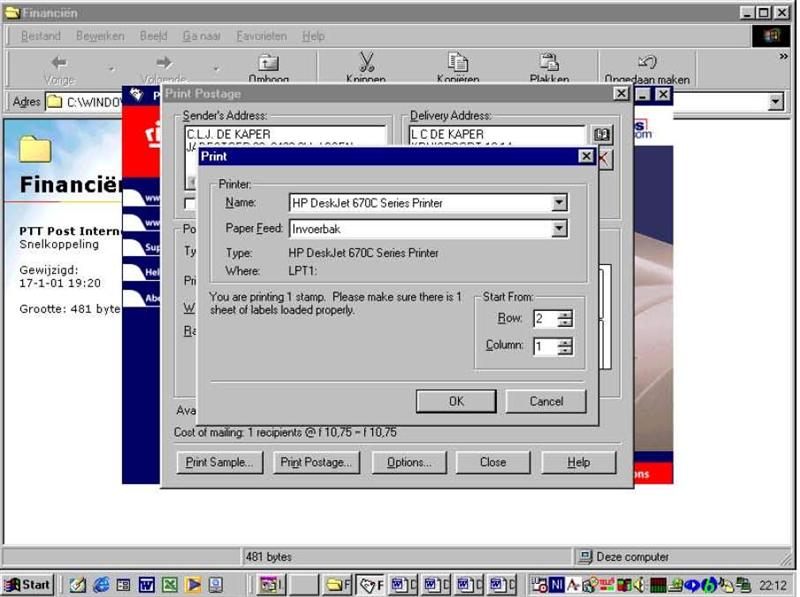The width and height of the screenshot is (800, 597).
Task: Click the notepad quick launch icon
Action: click(x=78, y=585)
